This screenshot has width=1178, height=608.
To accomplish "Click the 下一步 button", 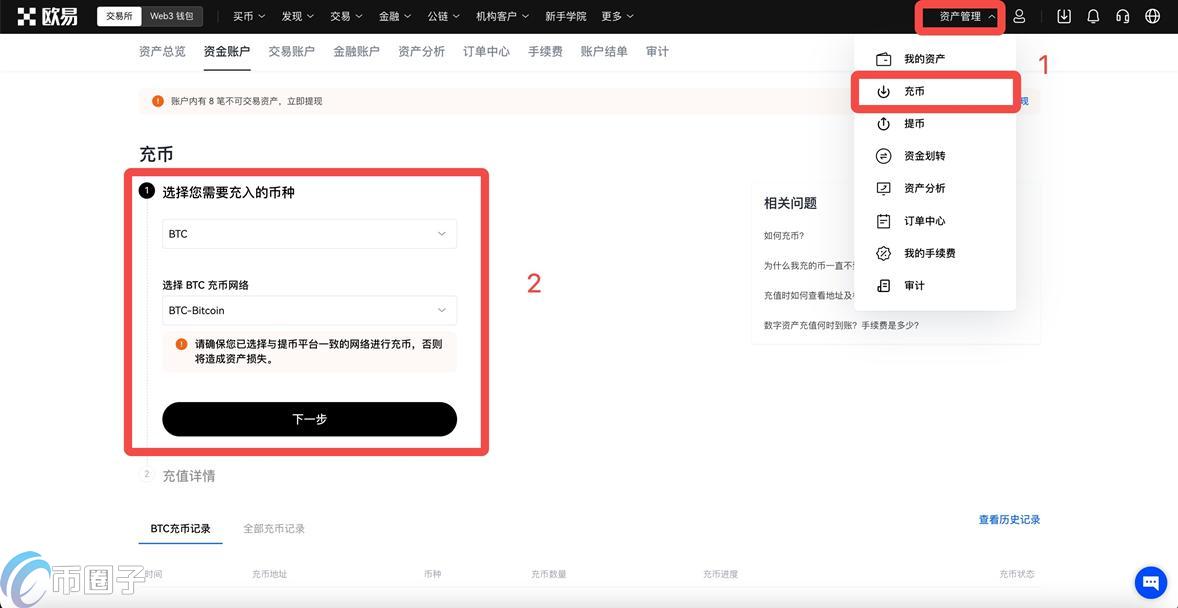I will pyautogui.click(x=310, y=419).
